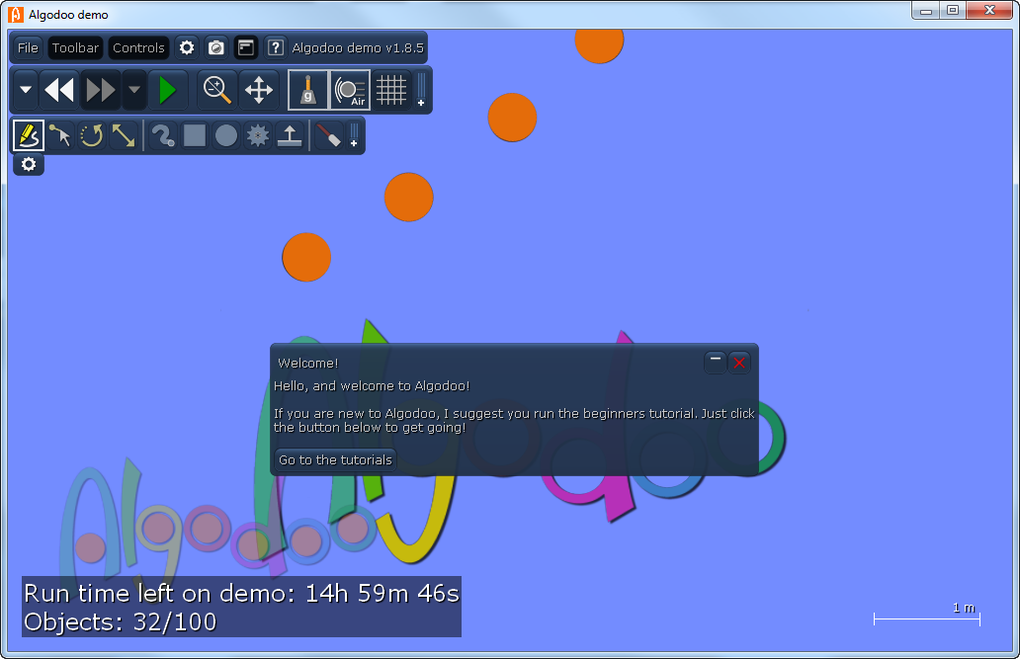Open the File menu

27,47
